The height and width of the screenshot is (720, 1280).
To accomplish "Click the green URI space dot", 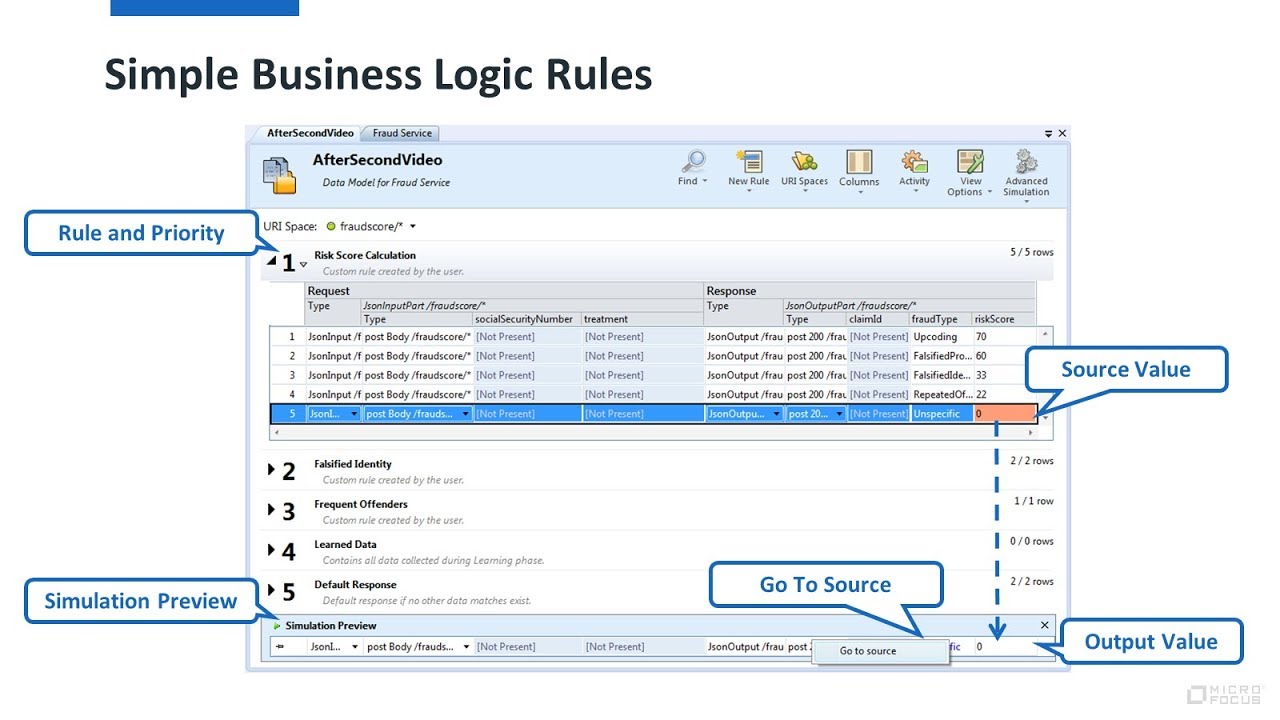I will [x=331, y=226].
